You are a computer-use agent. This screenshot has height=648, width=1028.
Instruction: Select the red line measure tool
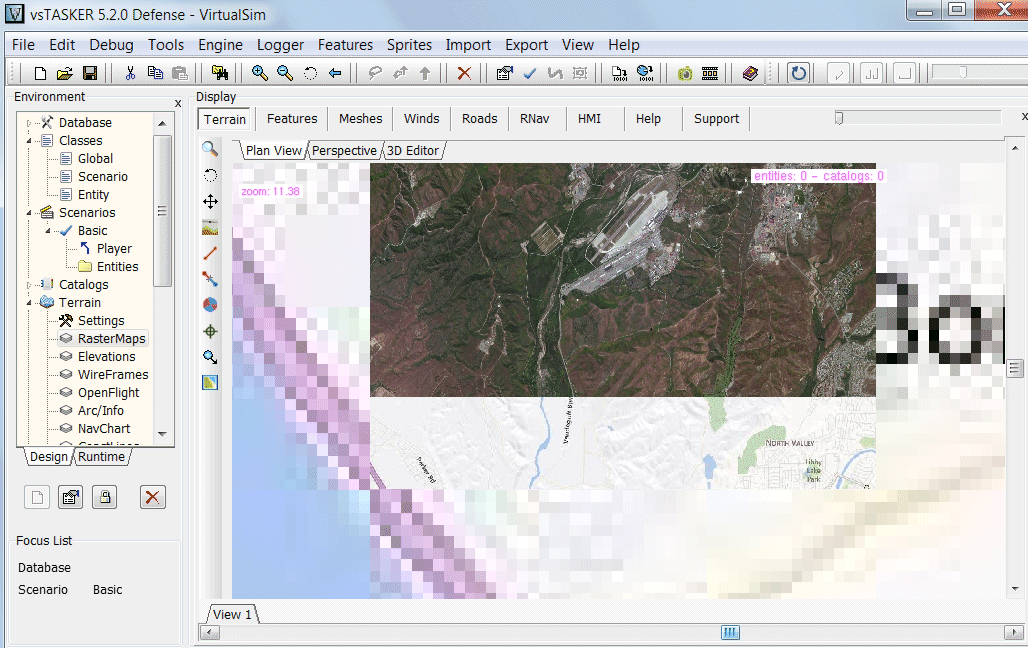(x=210, y=253)
